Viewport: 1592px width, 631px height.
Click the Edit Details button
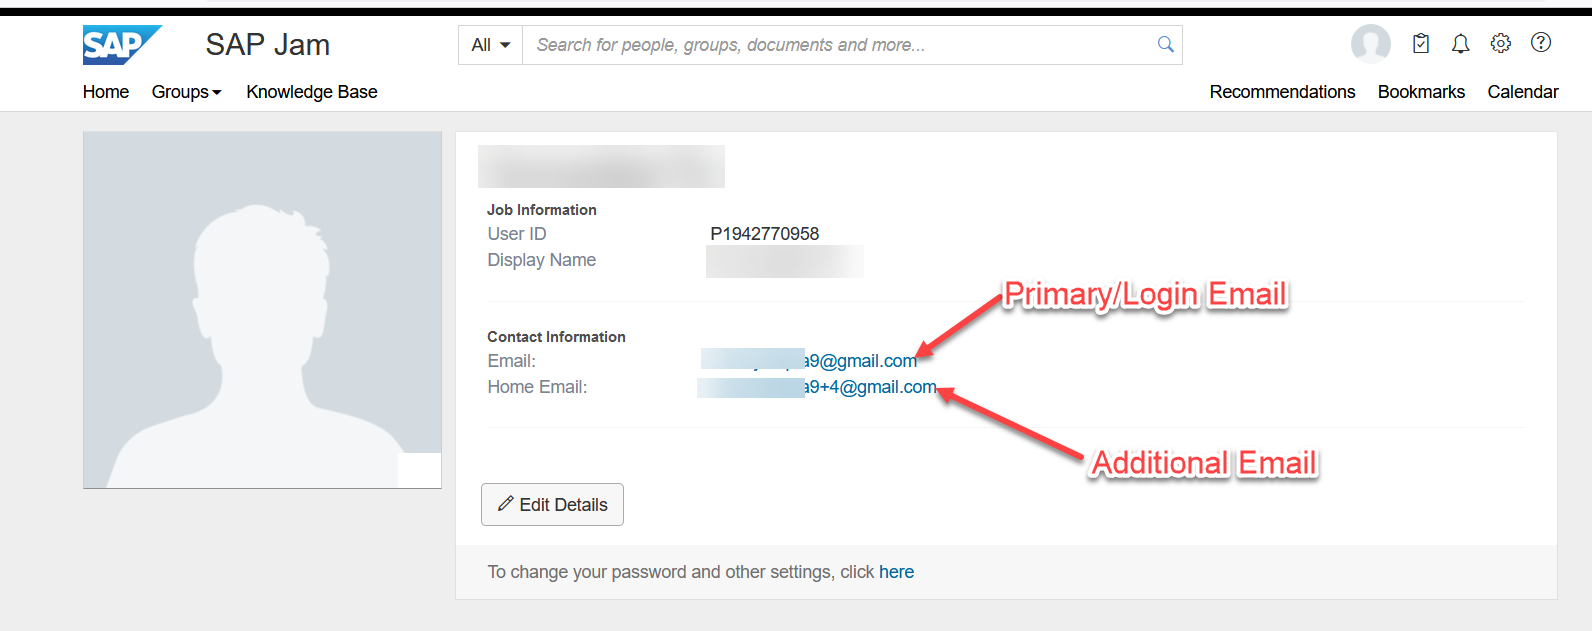tap(552, 505)
